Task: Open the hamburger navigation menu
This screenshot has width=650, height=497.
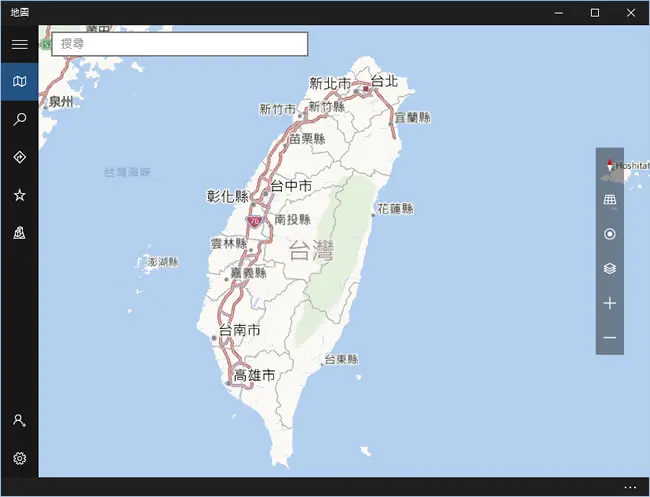Action: 19,44
